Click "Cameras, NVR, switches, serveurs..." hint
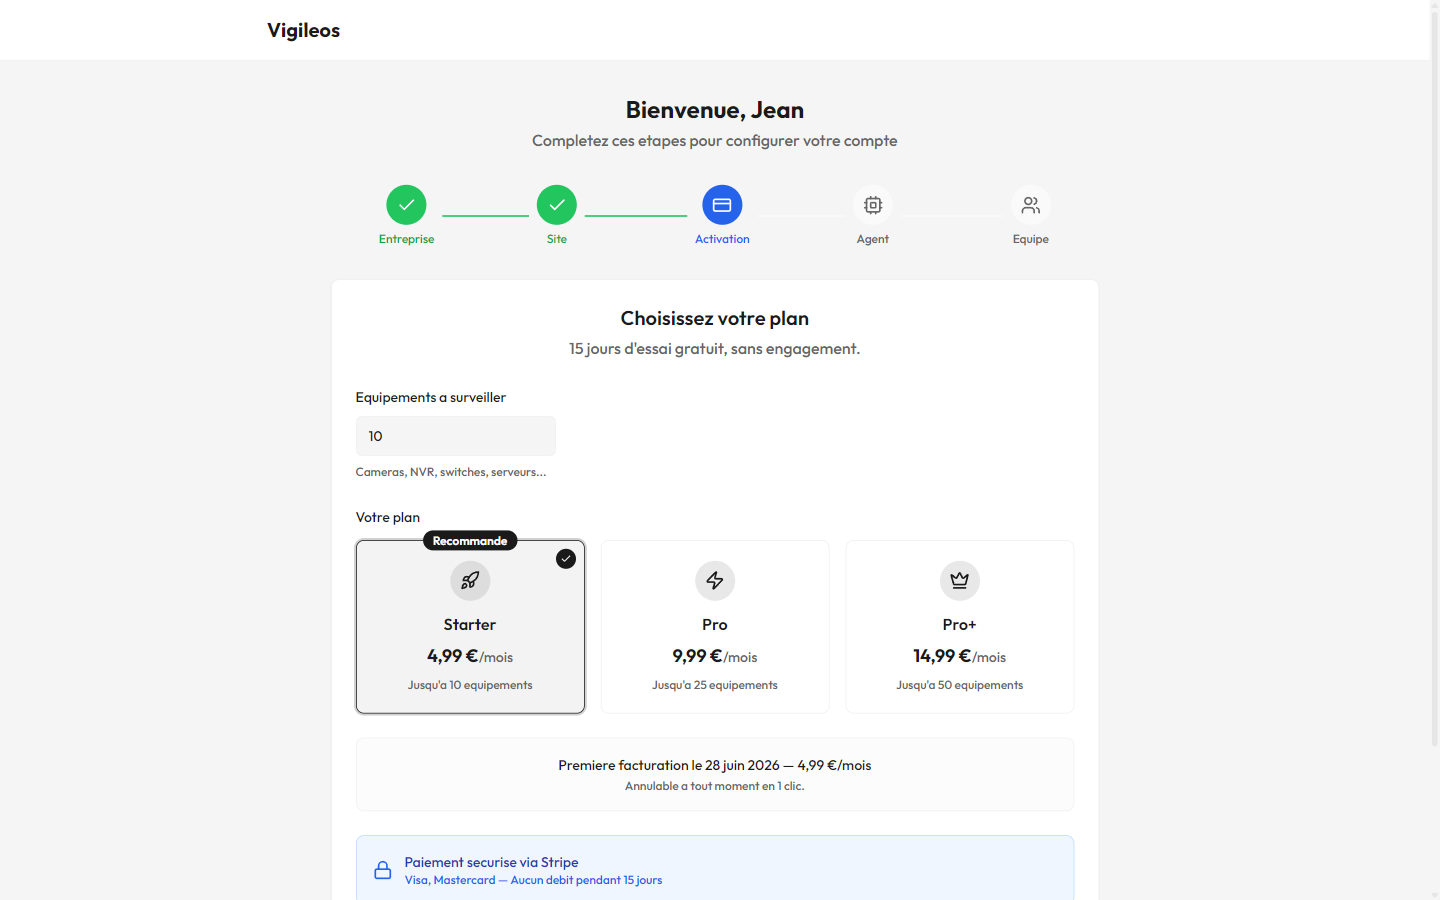 pos(451,472)
